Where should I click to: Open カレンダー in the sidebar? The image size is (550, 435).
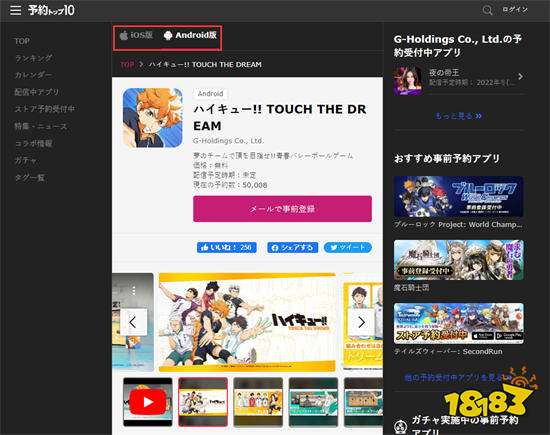point(33,75)
